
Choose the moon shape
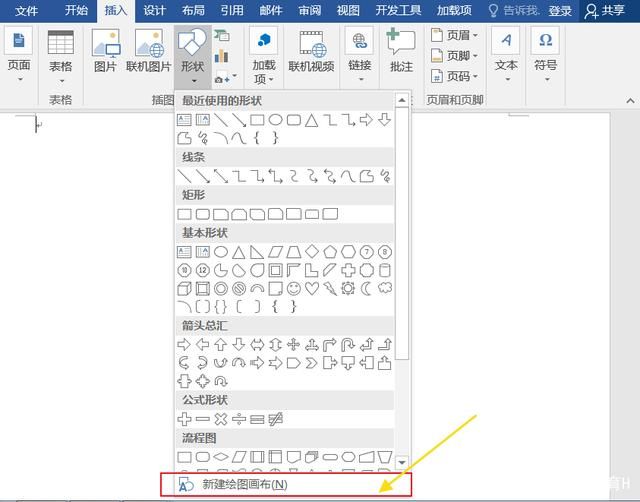[x=367, y=289]
